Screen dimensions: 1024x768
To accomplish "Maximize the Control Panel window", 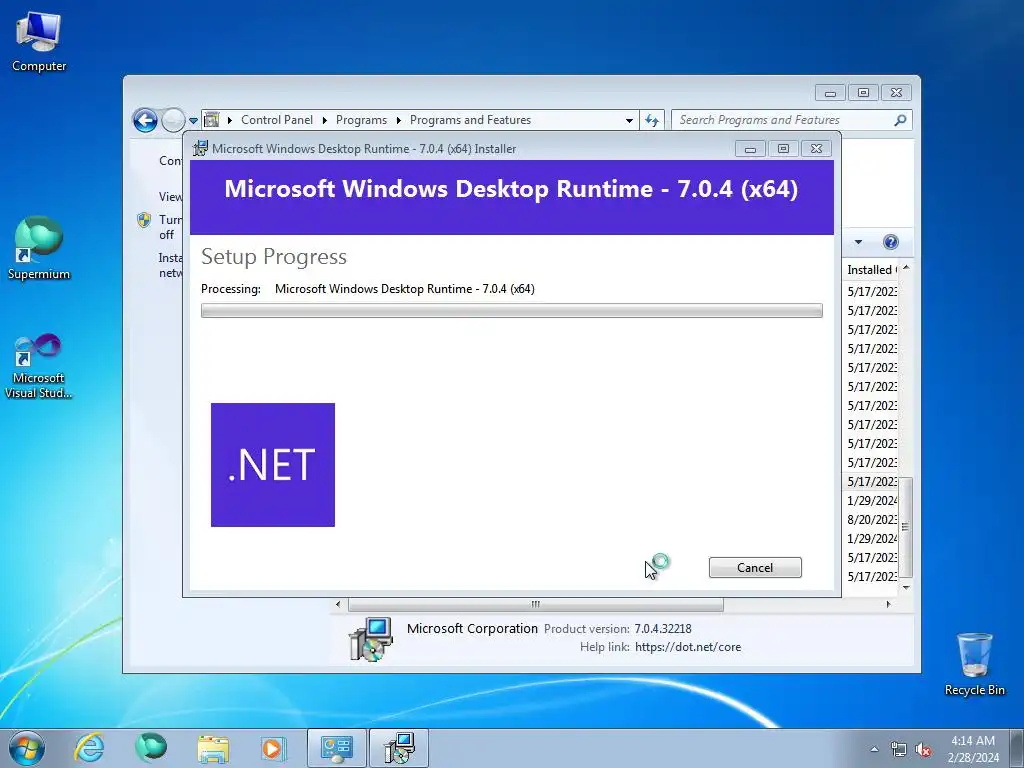I will 863,93.
